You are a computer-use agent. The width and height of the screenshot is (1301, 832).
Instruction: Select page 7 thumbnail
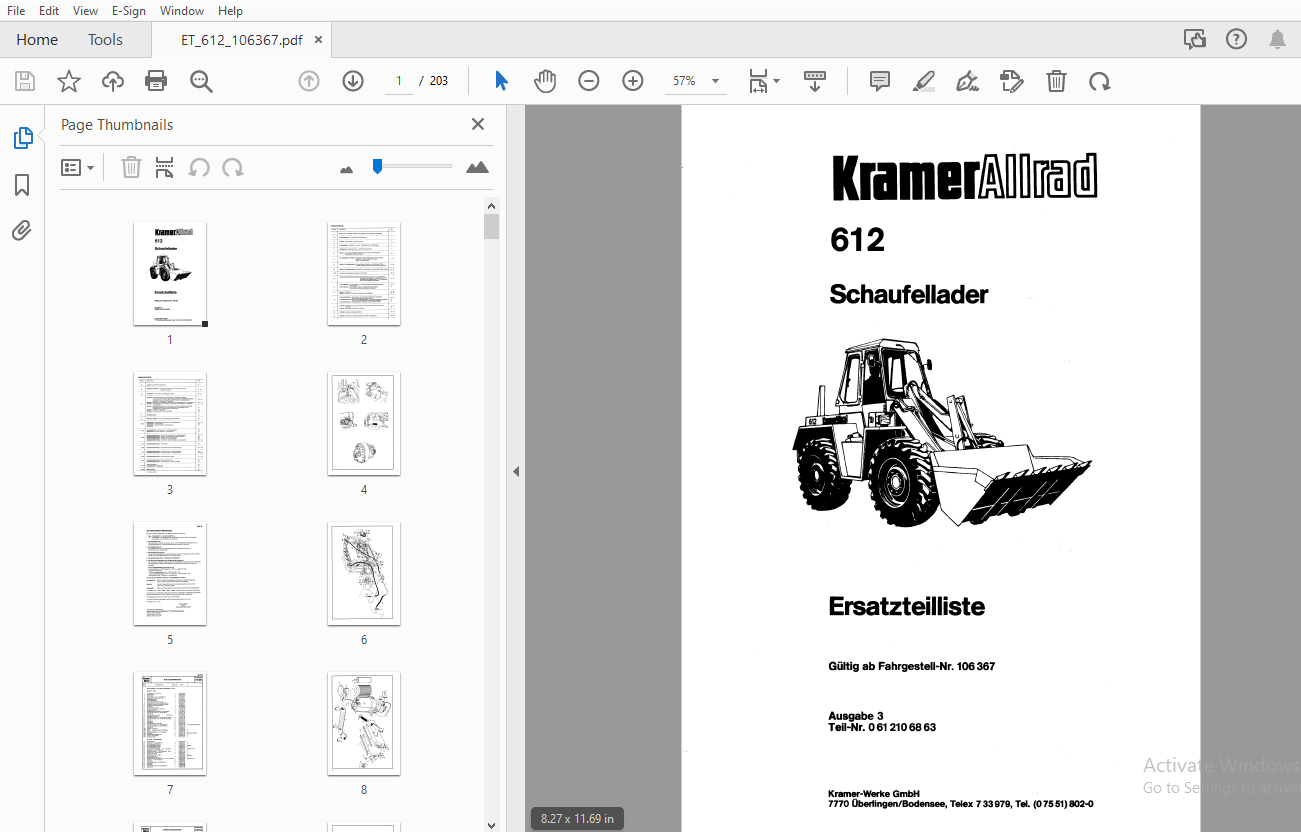[x=170, y=724]
